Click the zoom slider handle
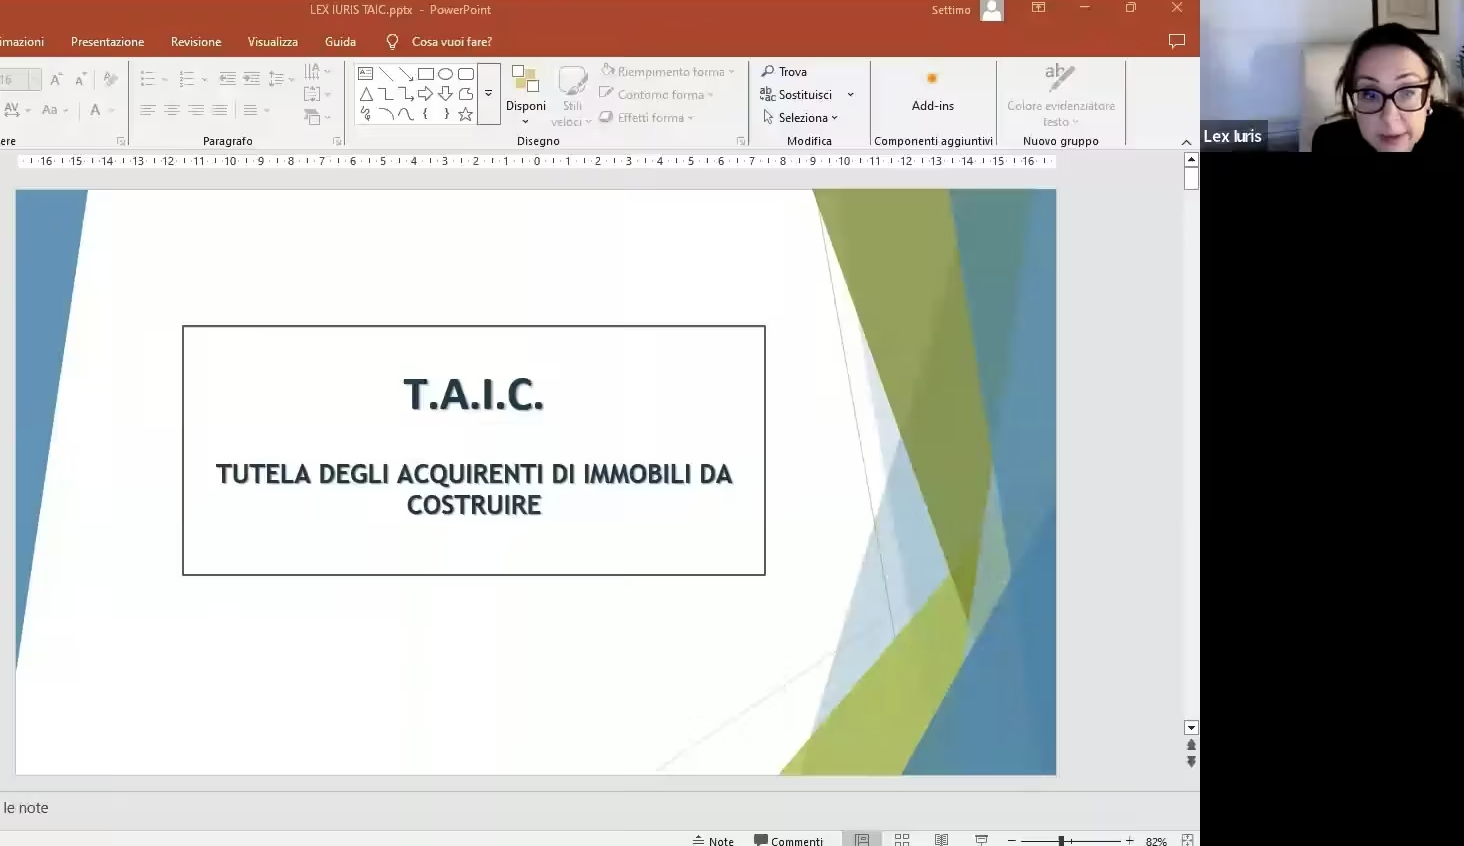 (x=1061, y=841)
